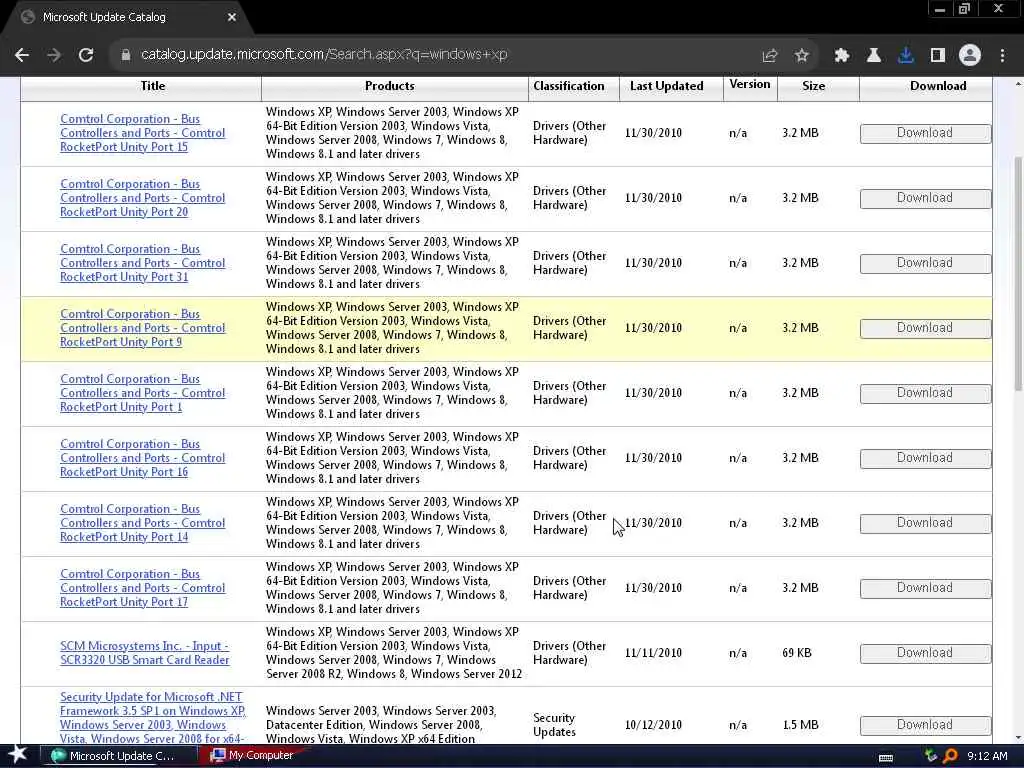The width and height of the screenshot is (1024, 768).
Task: Click the address bar URL
Action: coord(325,55)
